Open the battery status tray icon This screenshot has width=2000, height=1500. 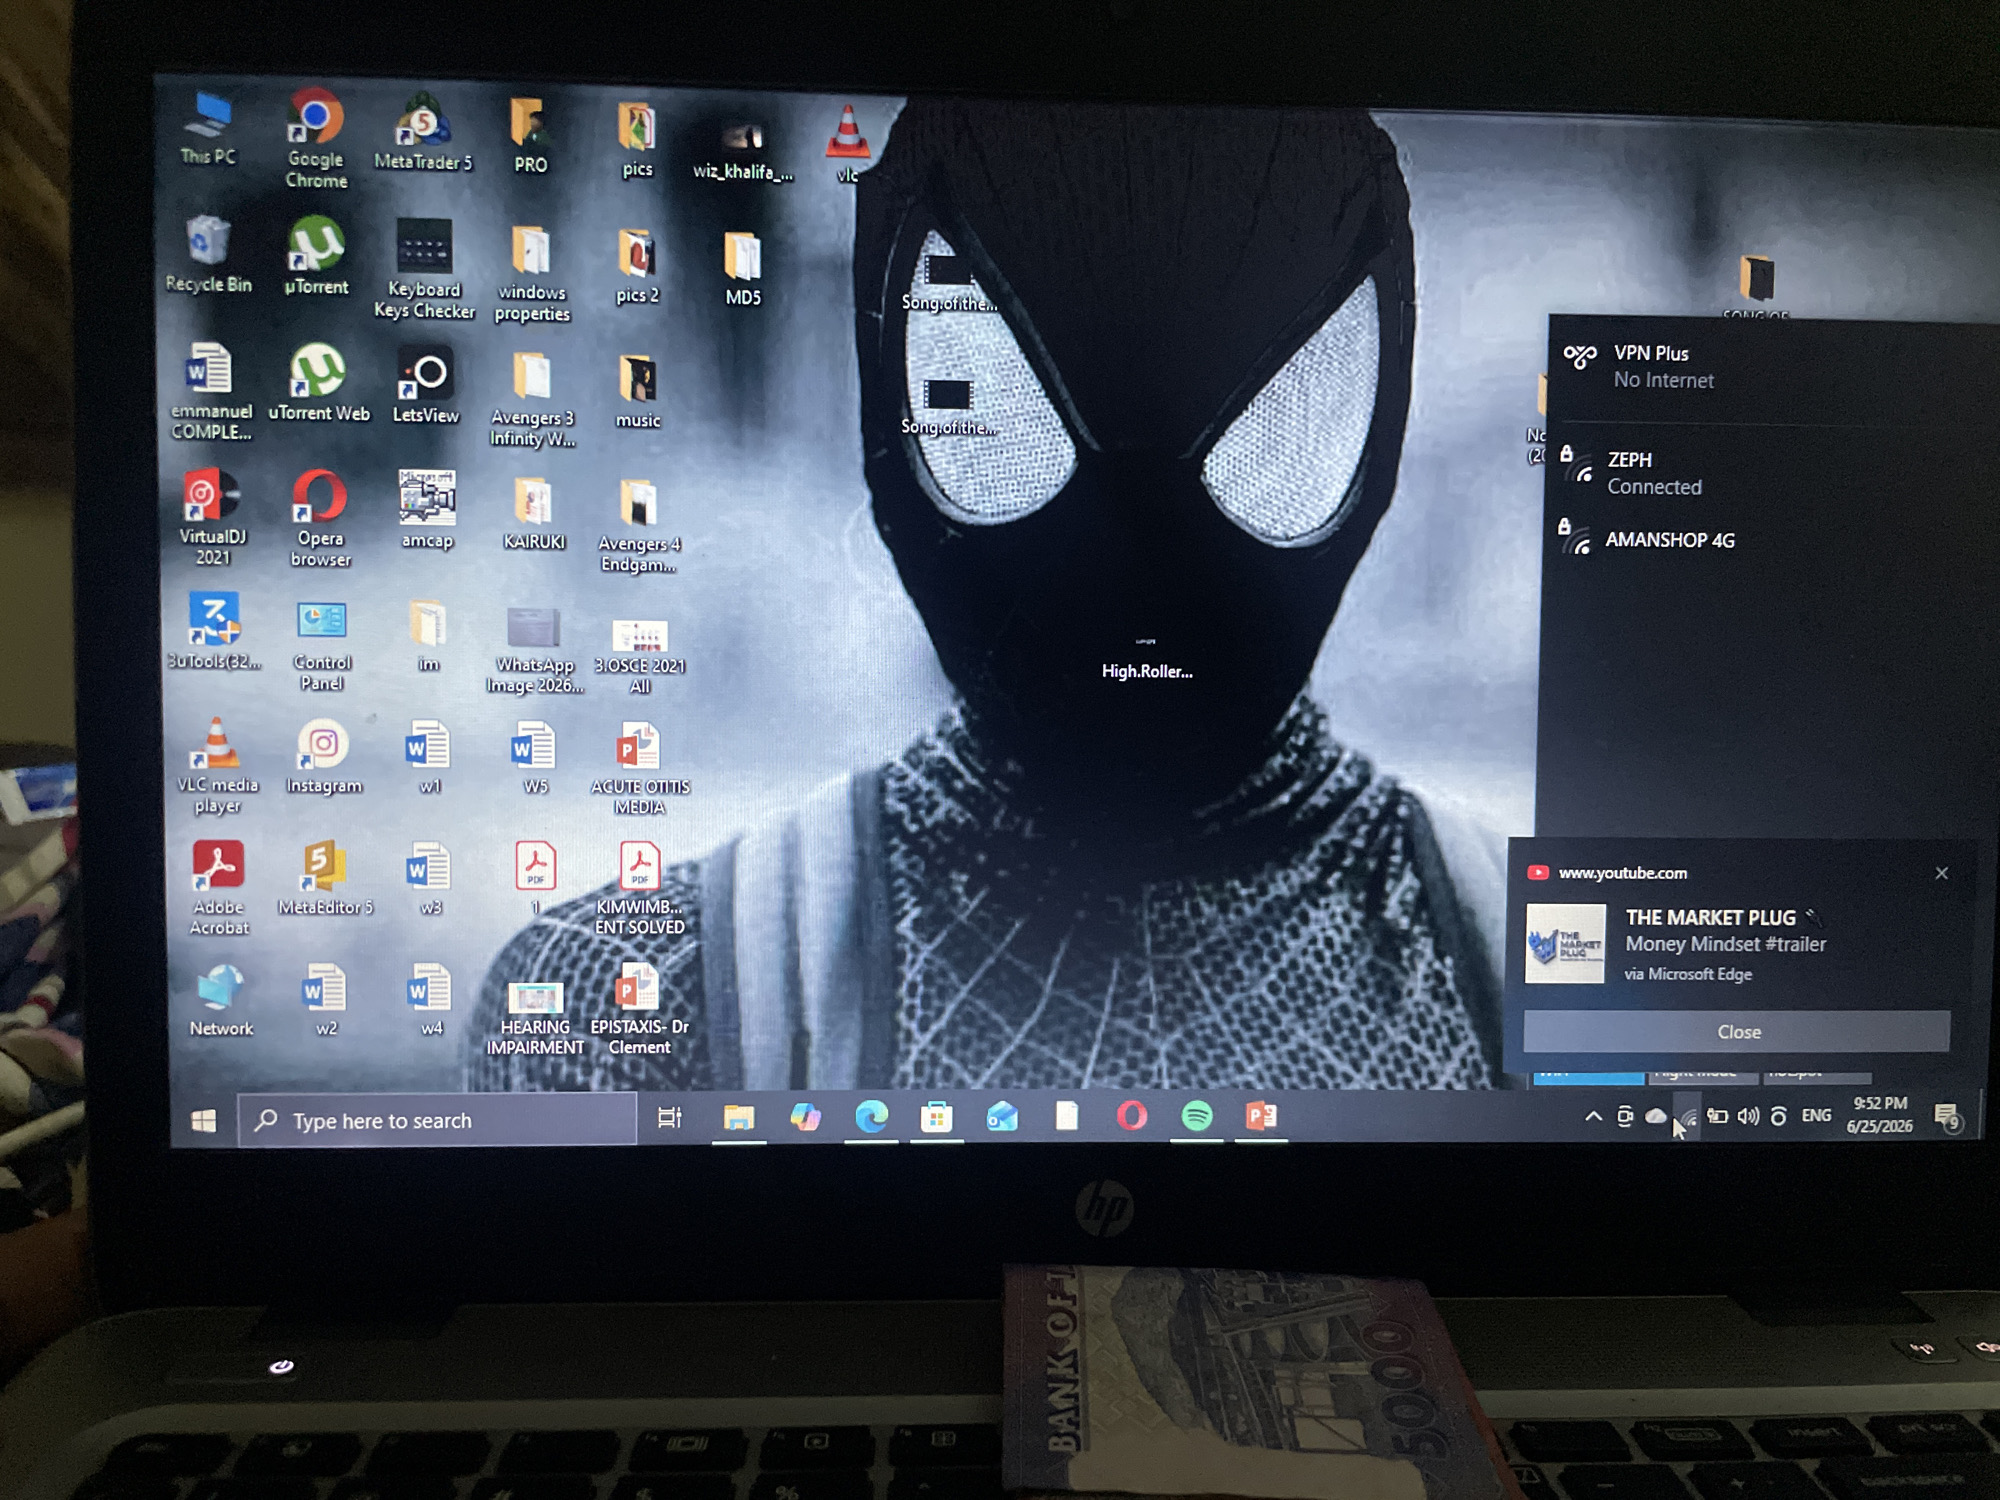tap(1717, 1116)
